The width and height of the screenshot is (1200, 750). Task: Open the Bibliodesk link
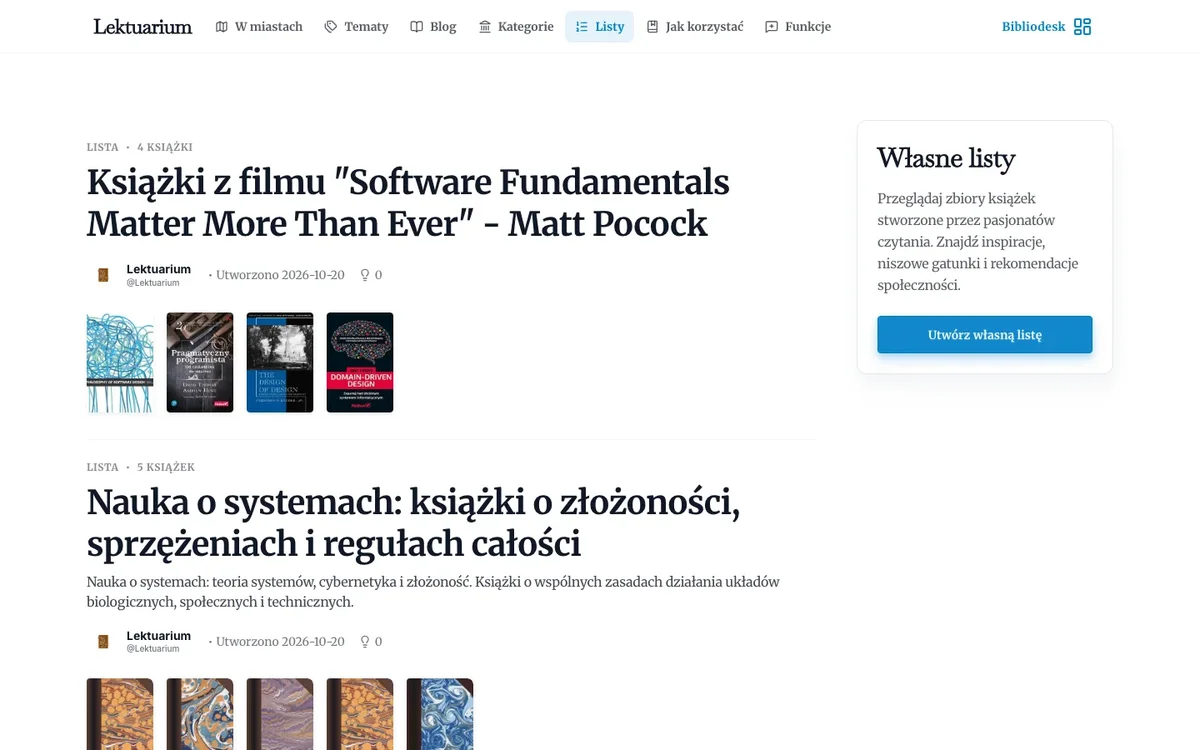(1034, 27)
